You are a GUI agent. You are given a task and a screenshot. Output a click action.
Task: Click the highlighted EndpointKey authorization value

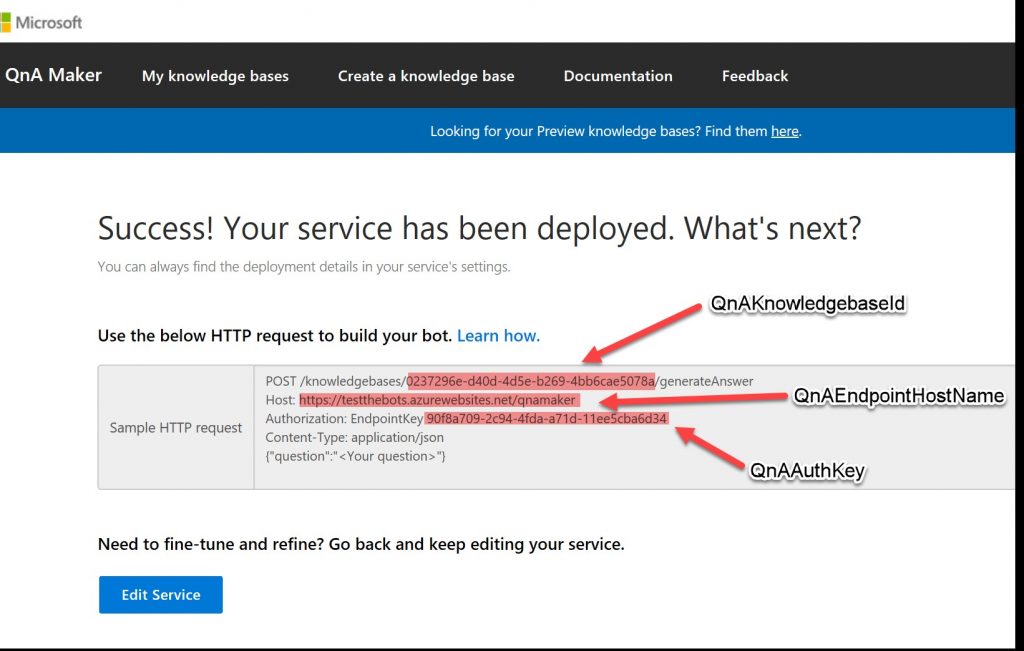pyautogui.click(x=547, y=418)
